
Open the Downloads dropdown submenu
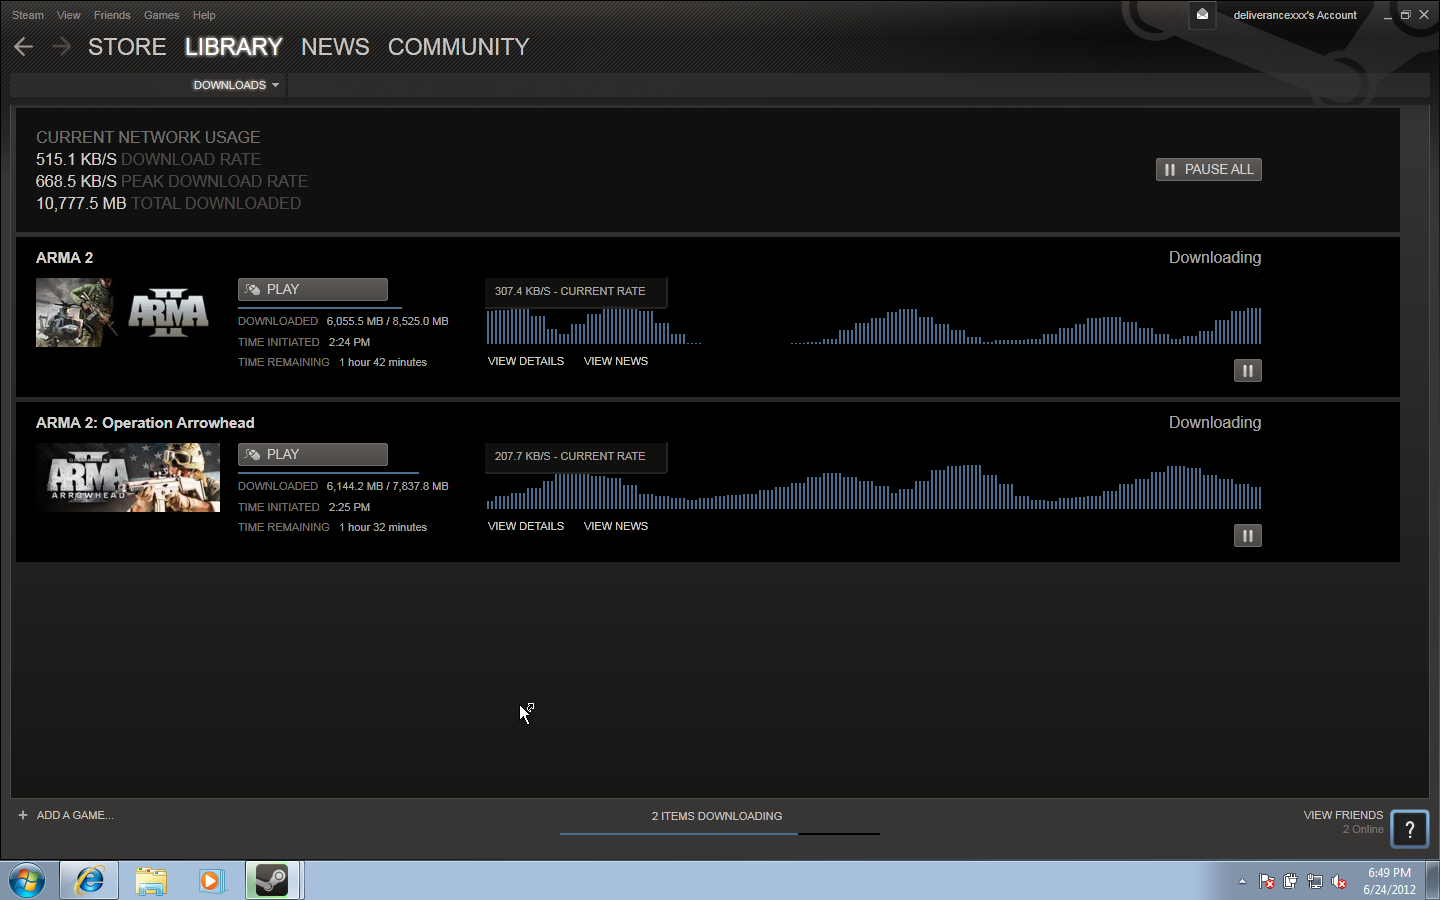tap(236, 85)
